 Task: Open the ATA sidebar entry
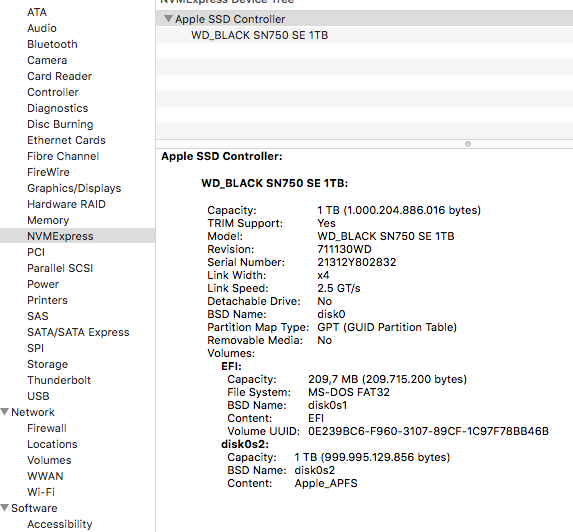point(37,12)
